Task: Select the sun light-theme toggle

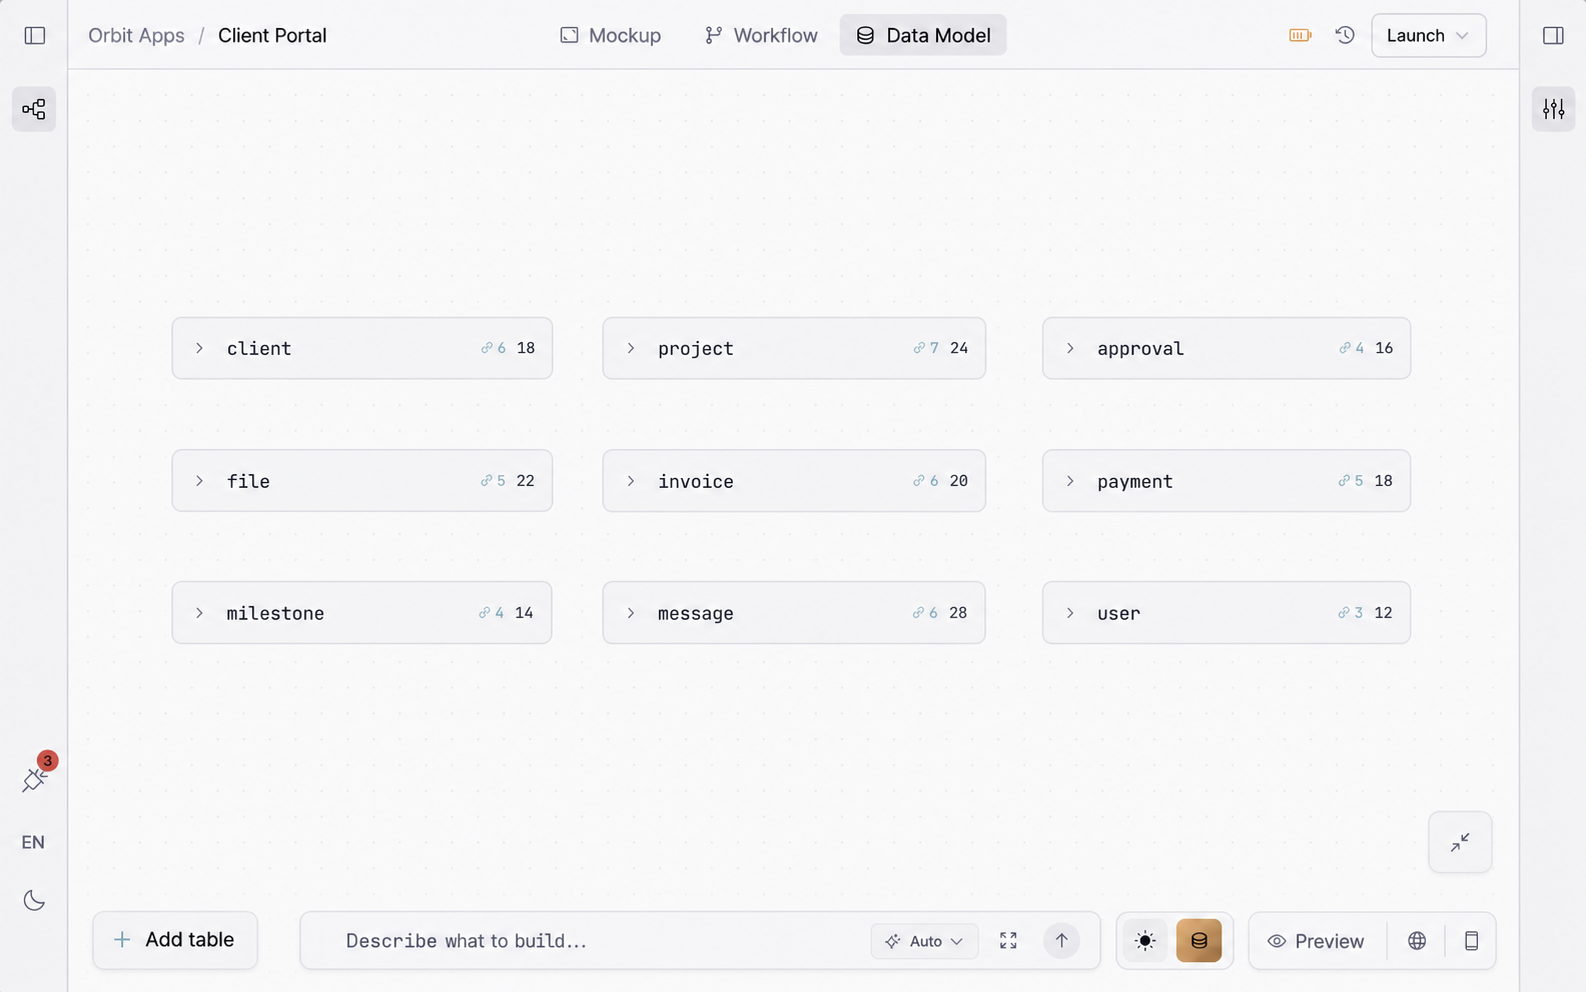Action: (1146, 940)
